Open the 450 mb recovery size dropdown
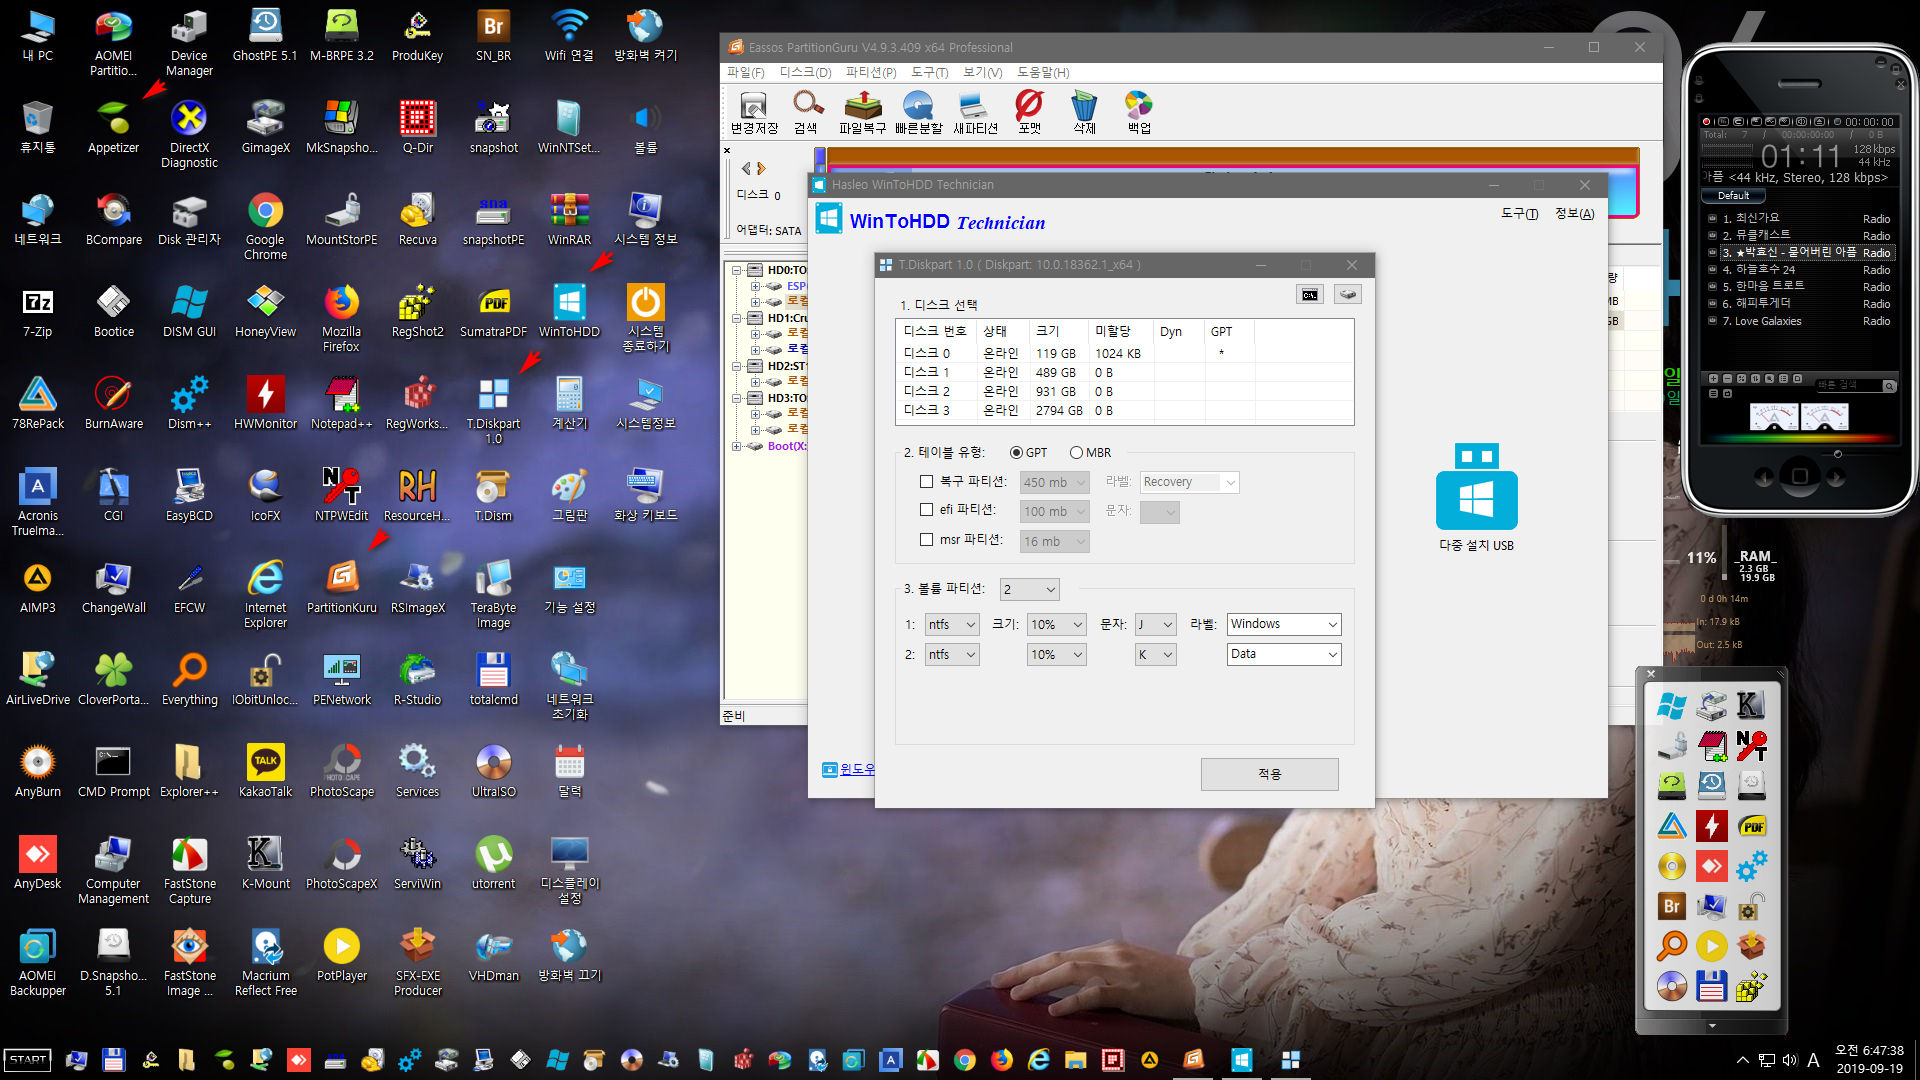 click(1054, 482)
